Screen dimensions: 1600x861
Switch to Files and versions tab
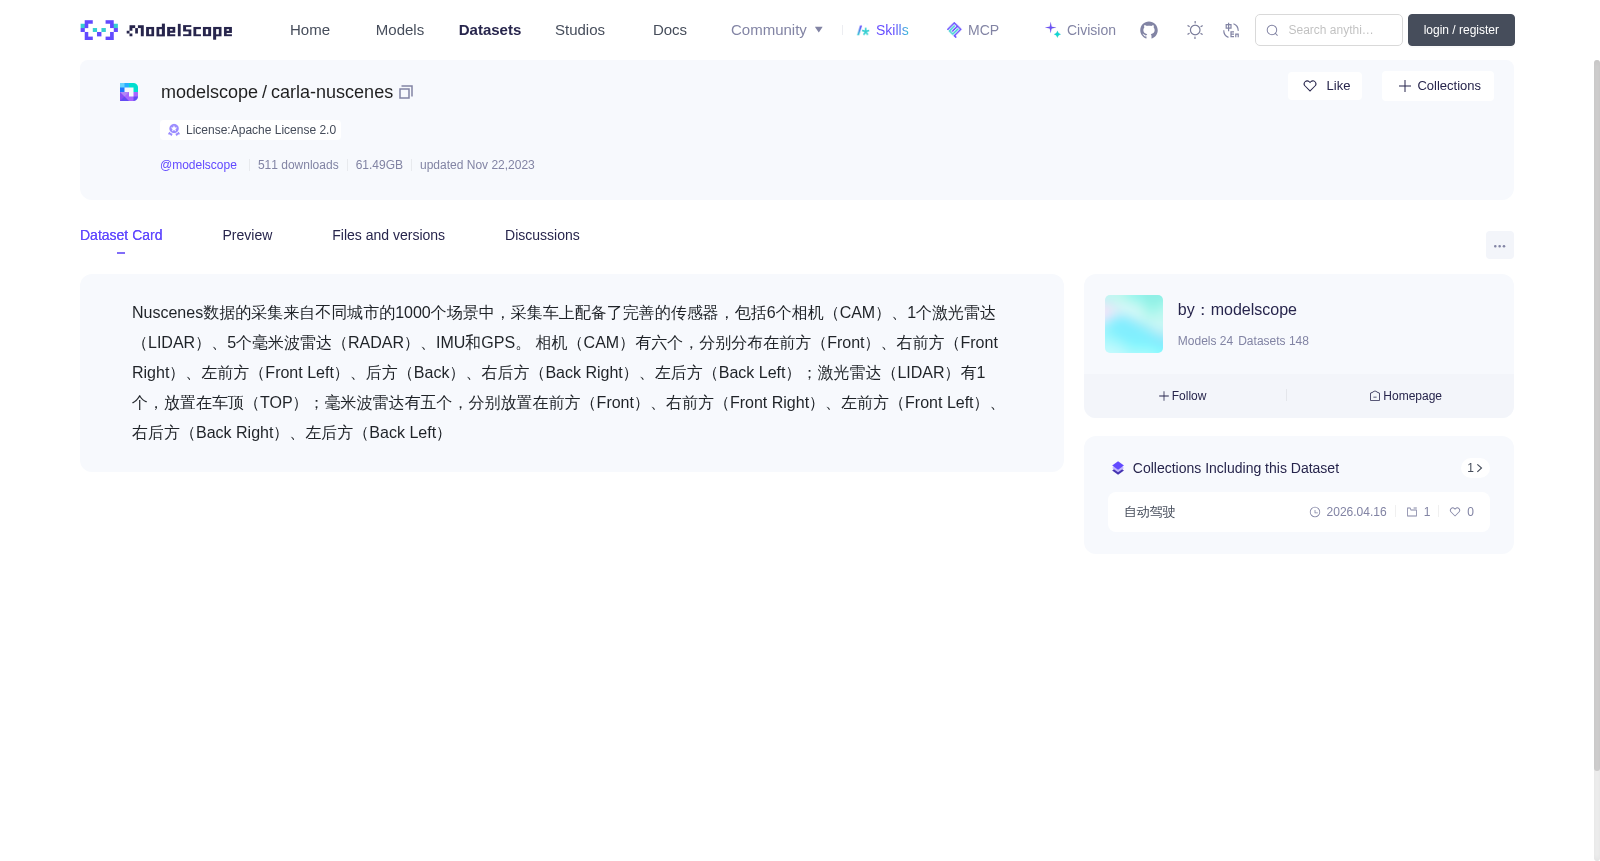pos(388,235)
